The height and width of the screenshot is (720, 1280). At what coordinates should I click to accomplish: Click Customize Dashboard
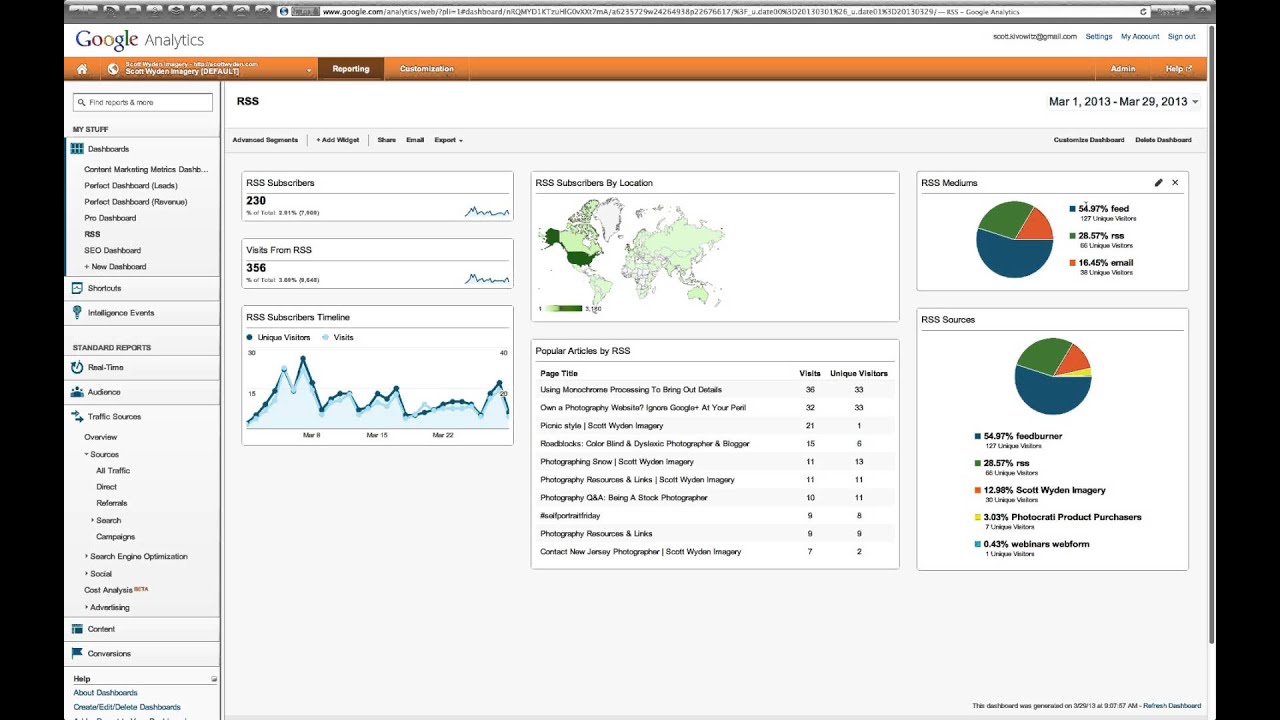tap(1089, 140)
